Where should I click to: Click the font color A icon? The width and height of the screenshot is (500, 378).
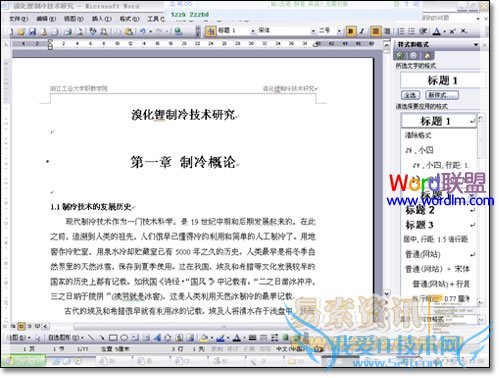tap(437, 31)
